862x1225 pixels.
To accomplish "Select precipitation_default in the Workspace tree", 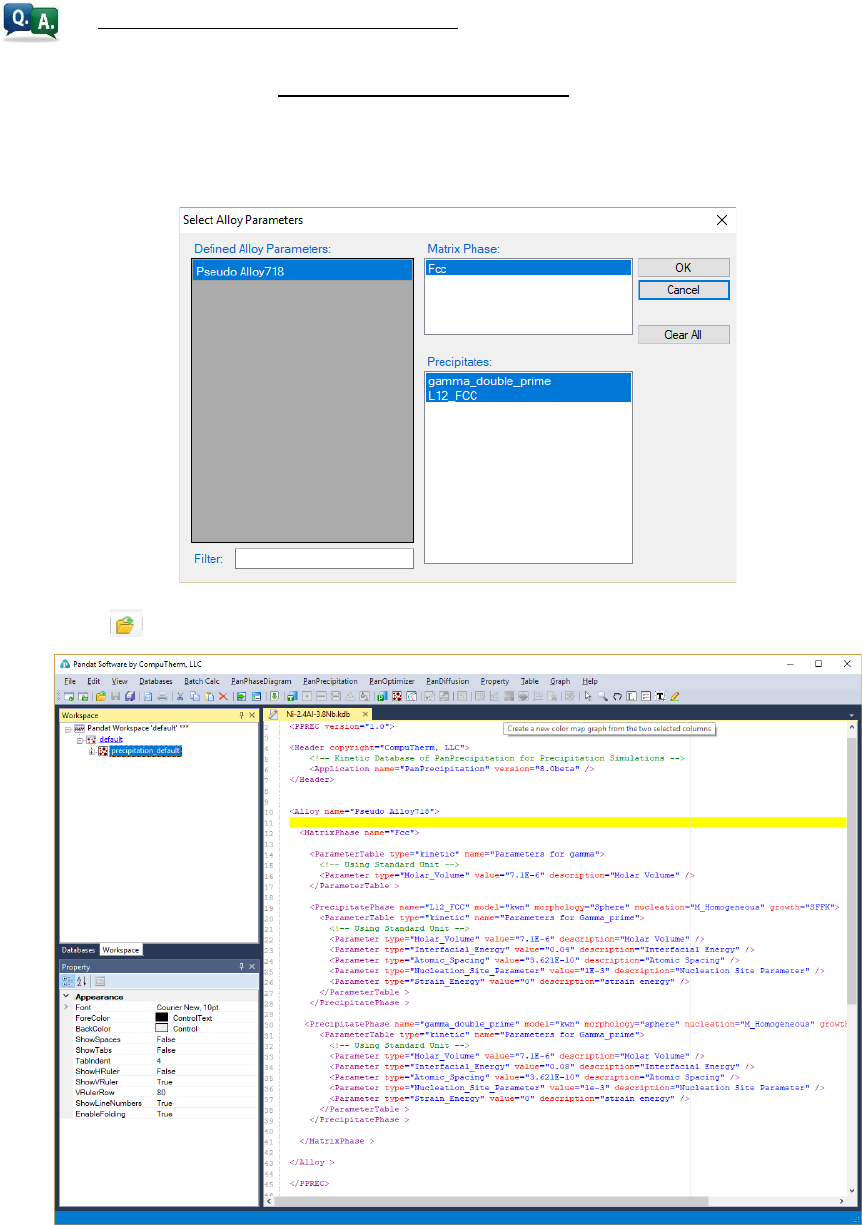I will point(145,750).
